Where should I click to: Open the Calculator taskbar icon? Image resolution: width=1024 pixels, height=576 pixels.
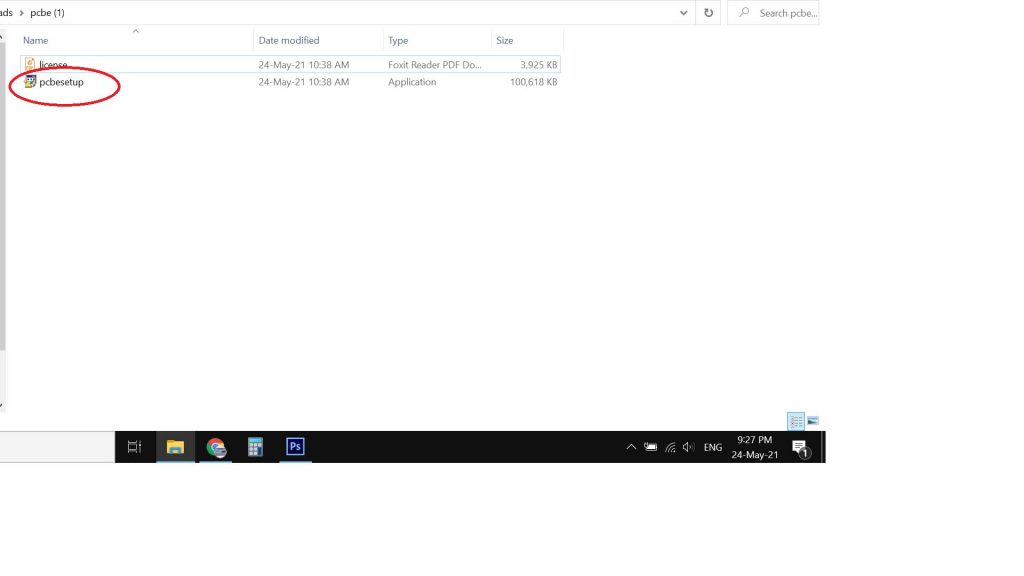pyautogui.click(x=255, y=447)
